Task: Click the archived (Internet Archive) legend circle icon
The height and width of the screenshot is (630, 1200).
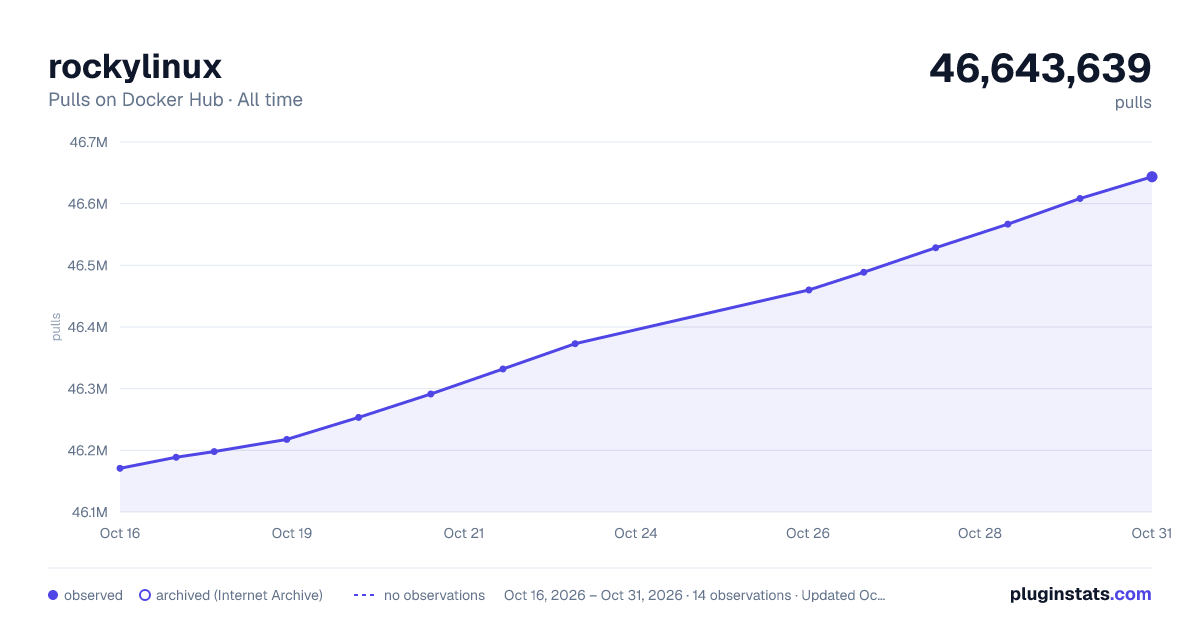Action: click(145, 595)
